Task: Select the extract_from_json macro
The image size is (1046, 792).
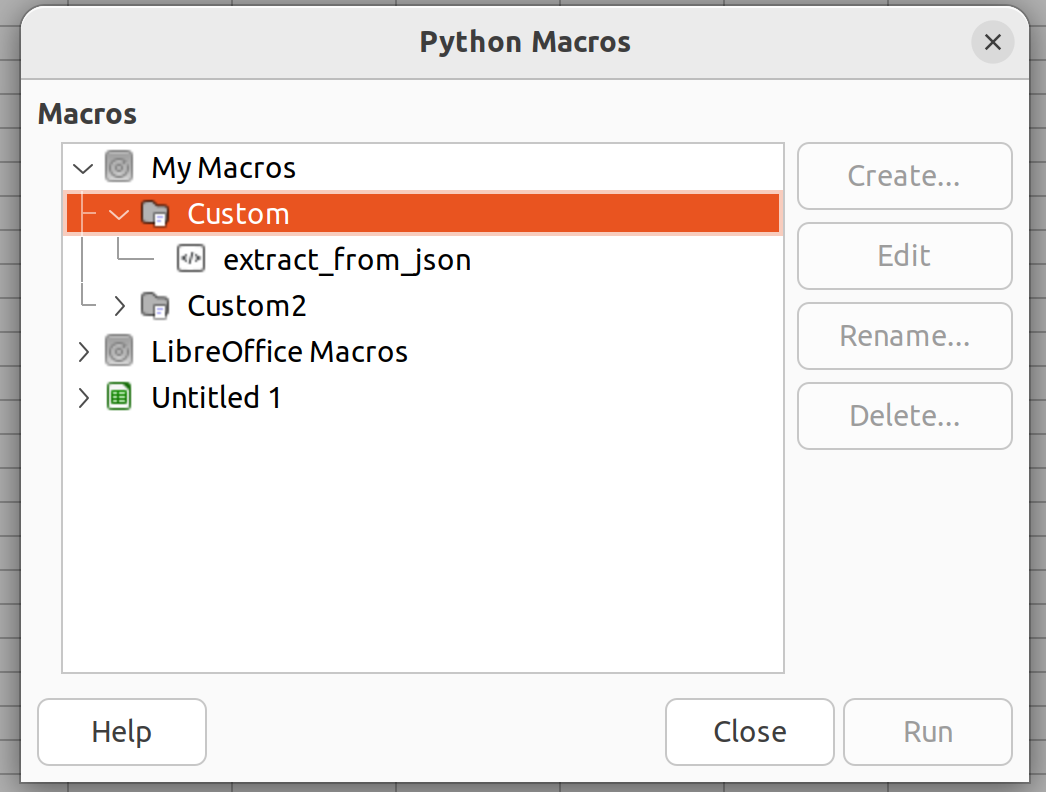Action: 347,260
